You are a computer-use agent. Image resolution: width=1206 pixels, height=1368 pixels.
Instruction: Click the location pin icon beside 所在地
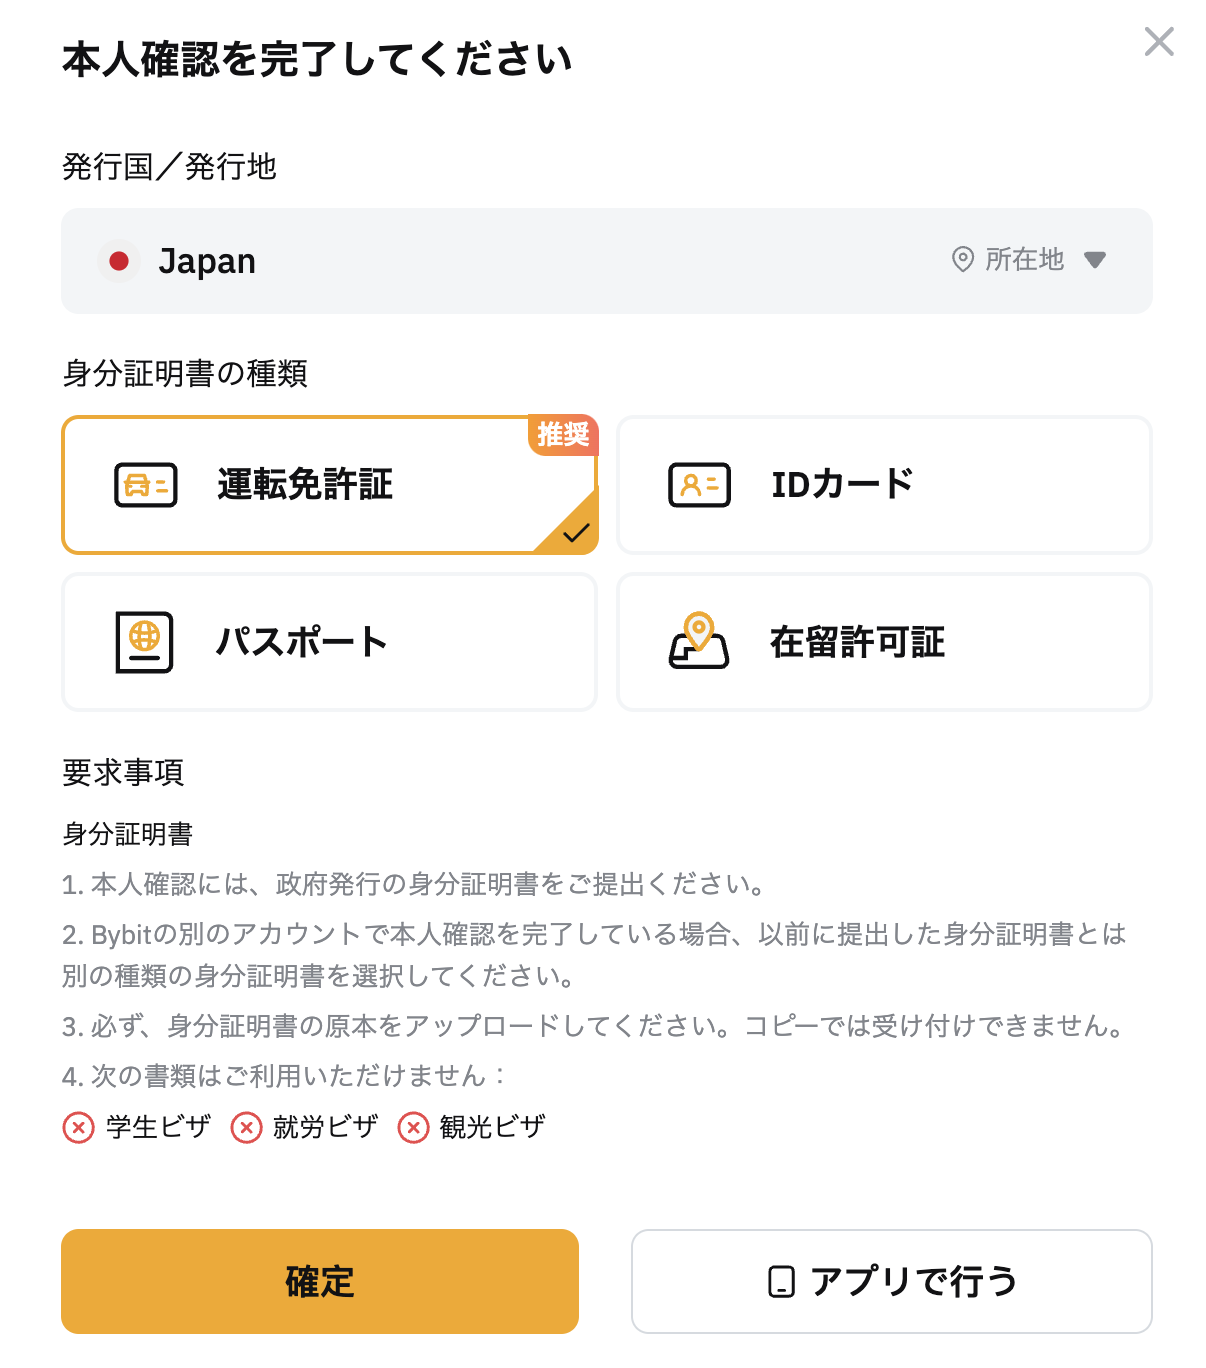click(963, 260)
